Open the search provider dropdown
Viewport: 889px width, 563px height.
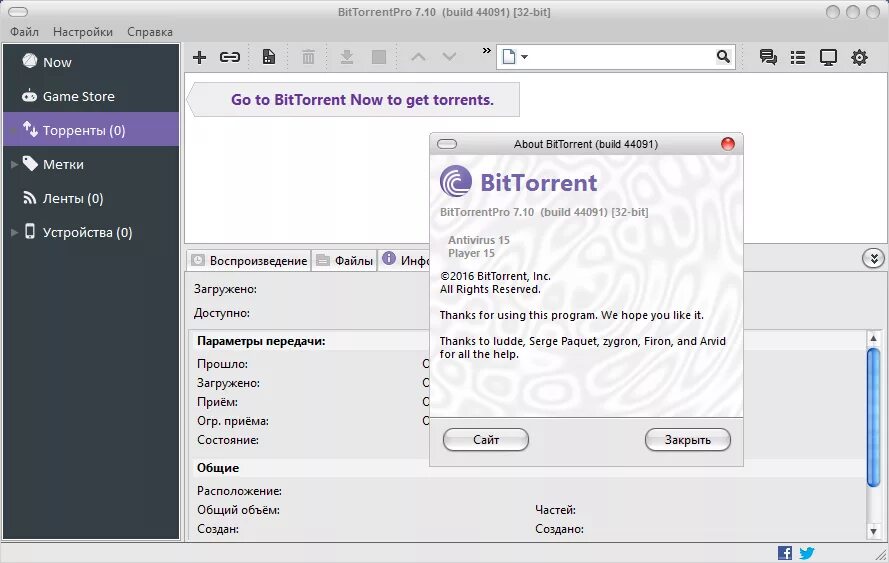(515, 57)
